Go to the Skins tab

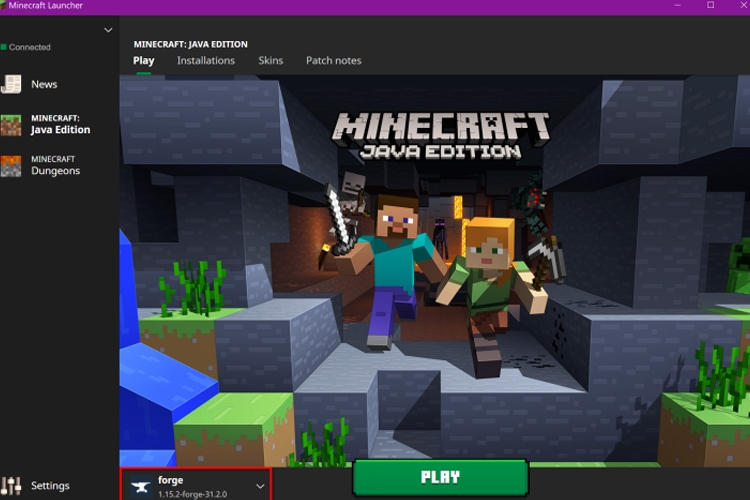coord(271,61)
